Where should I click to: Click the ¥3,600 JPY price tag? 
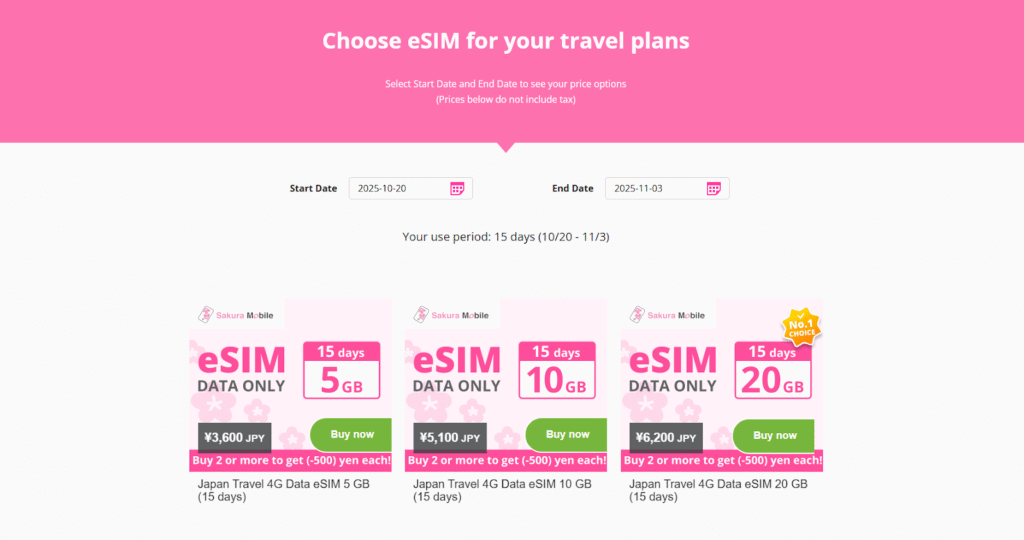point(236,437)
